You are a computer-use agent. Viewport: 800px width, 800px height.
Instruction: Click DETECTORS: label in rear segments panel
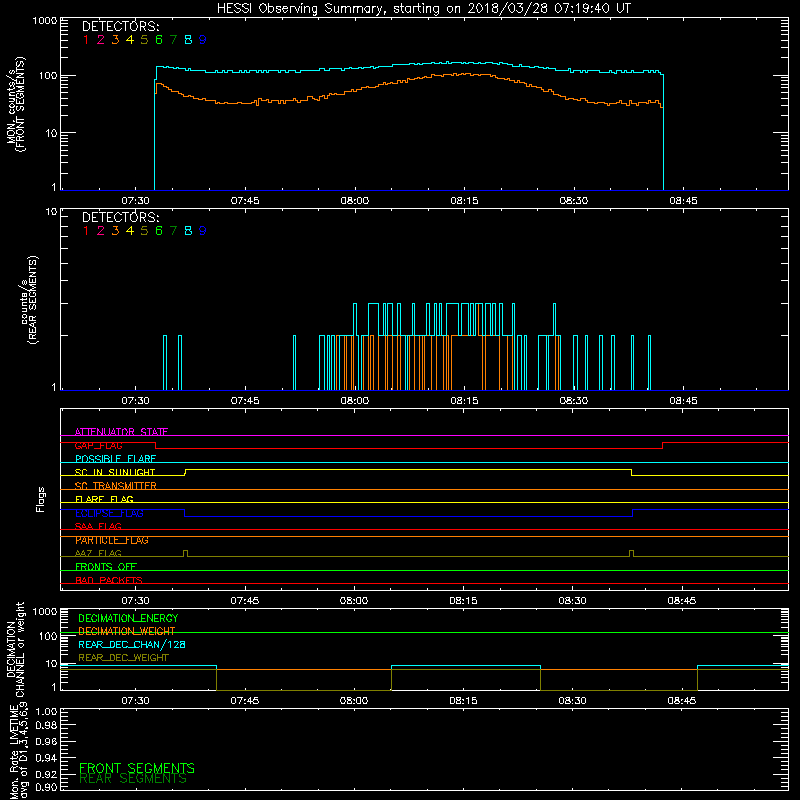[121, 218]
